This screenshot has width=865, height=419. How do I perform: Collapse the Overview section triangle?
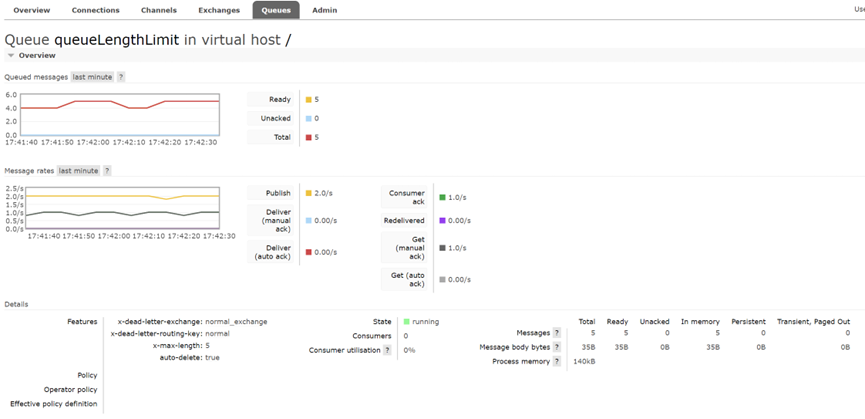(12, 56)
